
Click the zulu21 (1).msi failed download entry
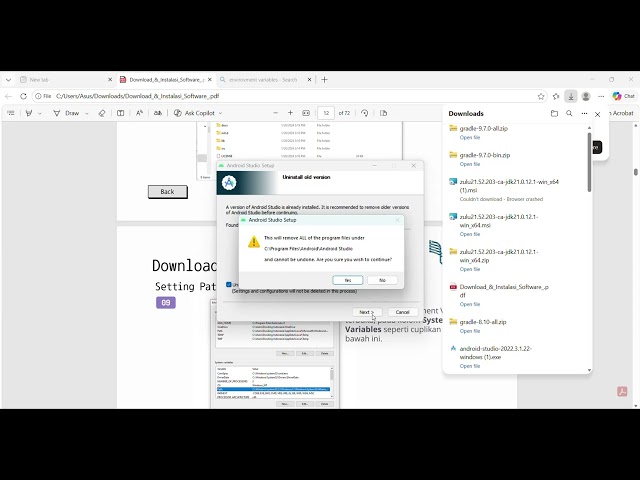point(516,190)
